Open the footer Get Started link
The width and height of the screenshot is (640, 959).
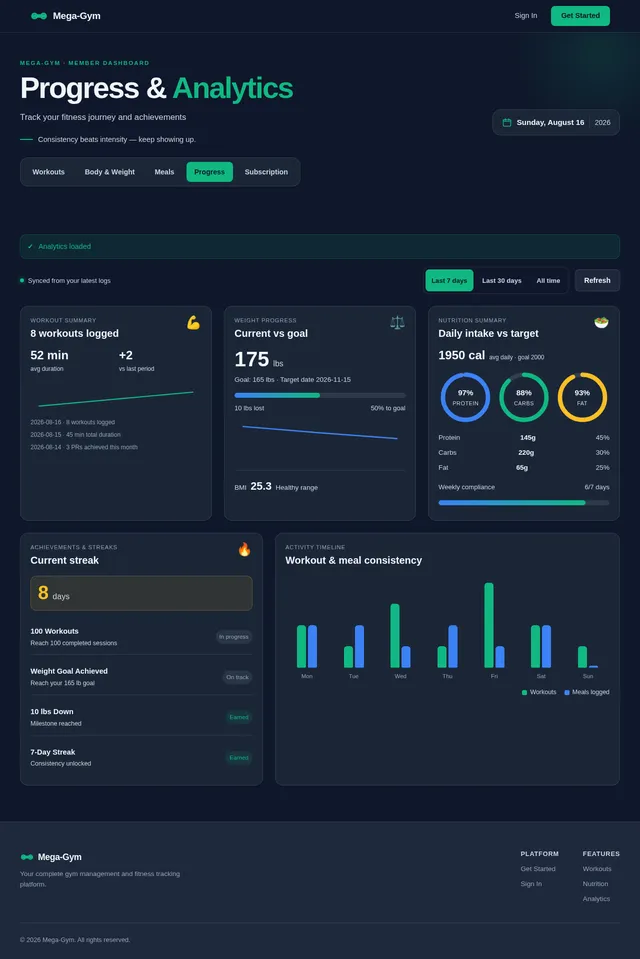tap(538, 868)
